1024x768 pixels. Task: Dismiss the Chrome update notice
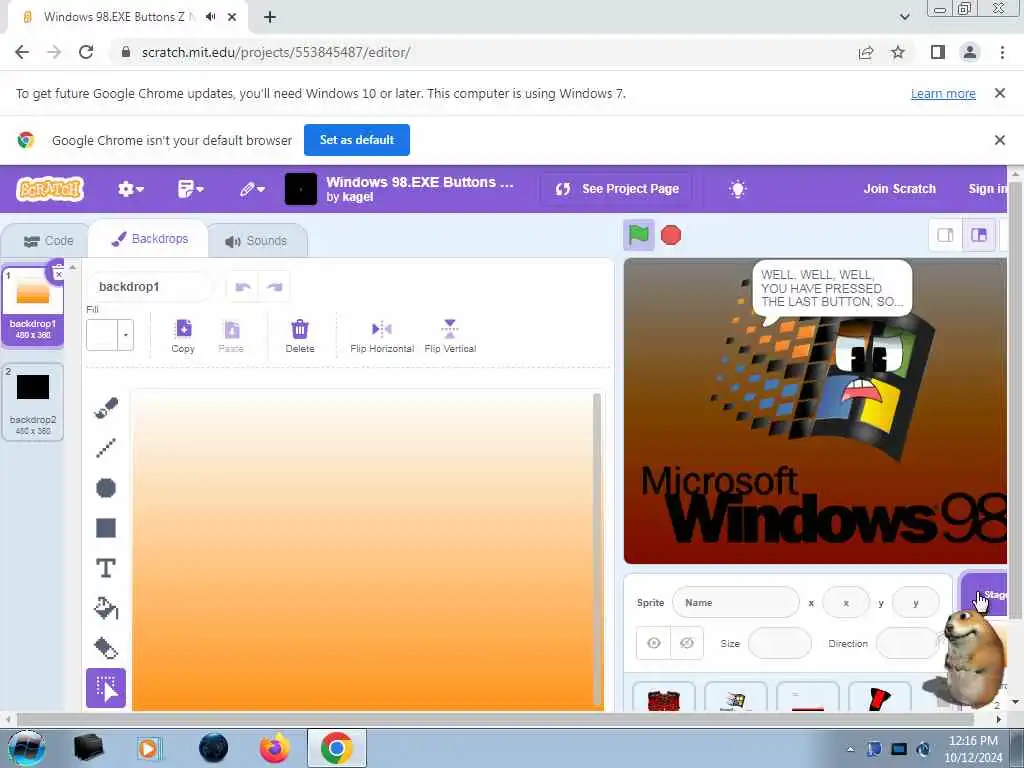point(999,93)
